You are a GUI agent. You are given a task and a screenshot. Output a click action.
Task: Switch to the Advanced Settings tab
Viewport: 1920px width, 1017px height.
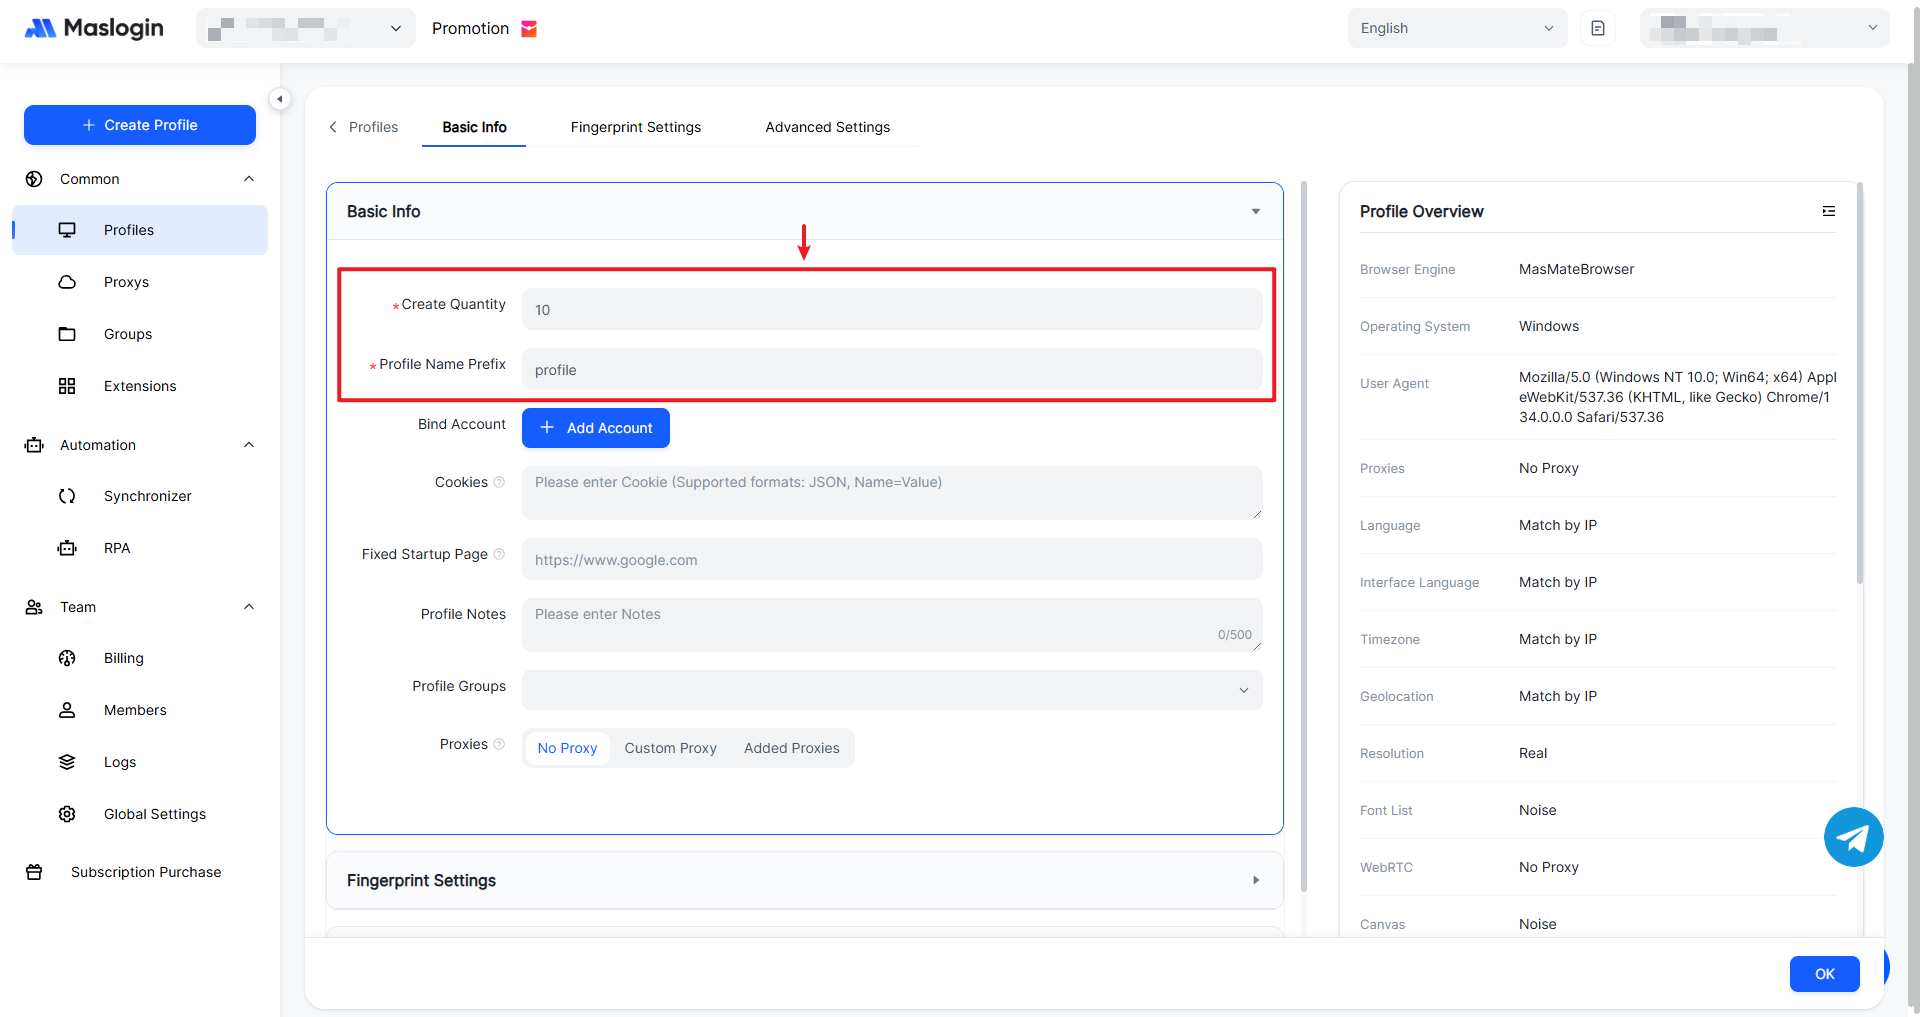click(827, 127)
